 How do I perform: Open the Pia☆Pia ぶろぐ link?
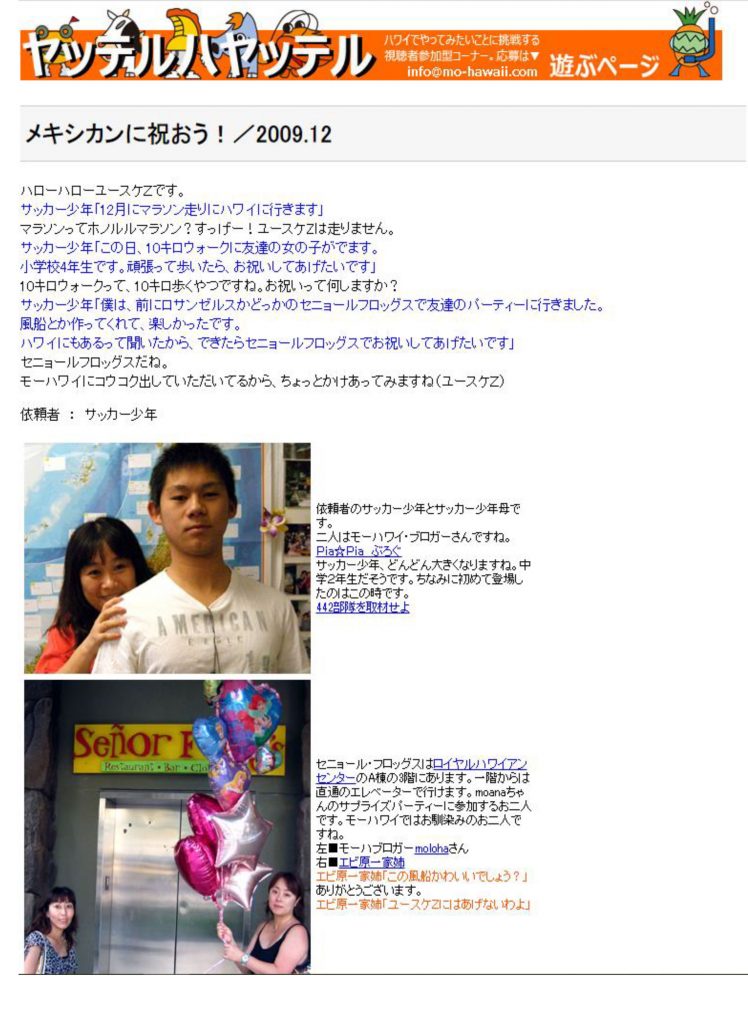[x=358, y=551]
